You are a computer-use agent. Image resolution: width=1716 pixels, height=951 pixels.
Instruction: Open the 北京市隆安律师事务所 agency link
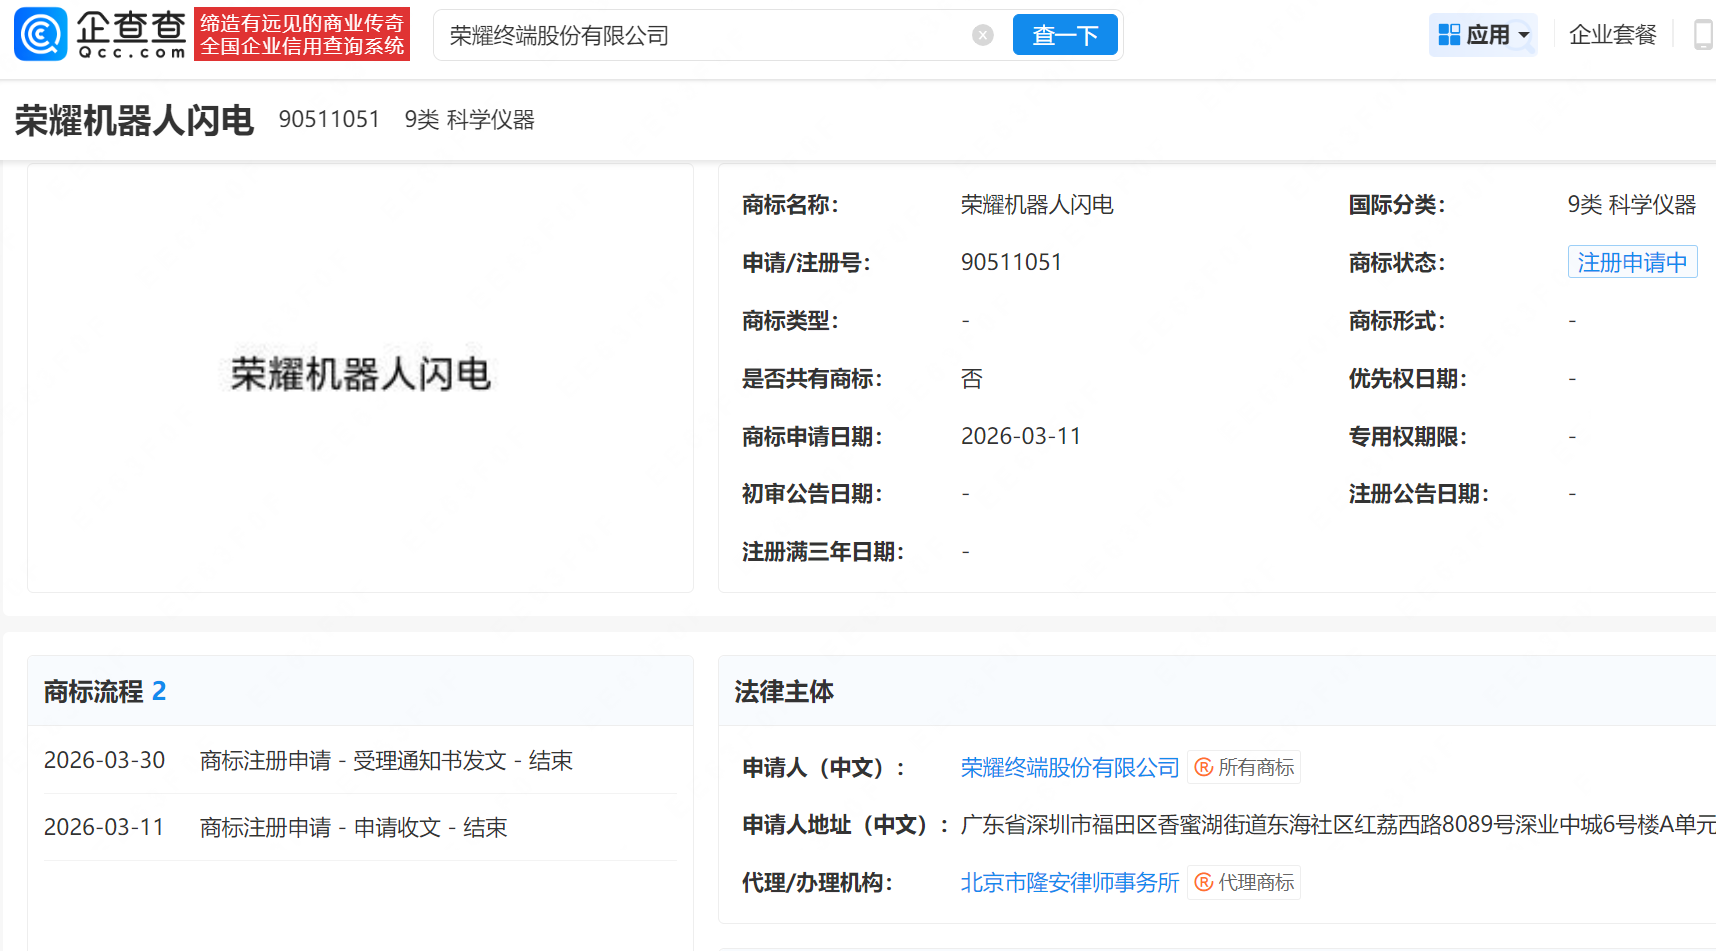coord(1069,883)
